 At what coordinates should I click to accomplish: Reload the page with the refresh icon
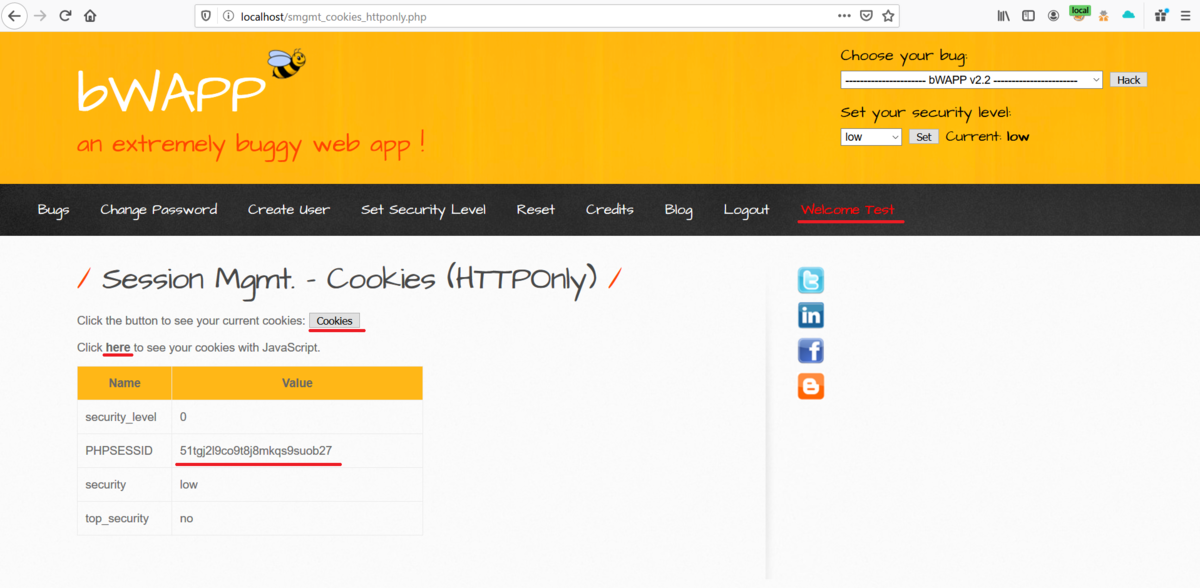tap(65, 16)
